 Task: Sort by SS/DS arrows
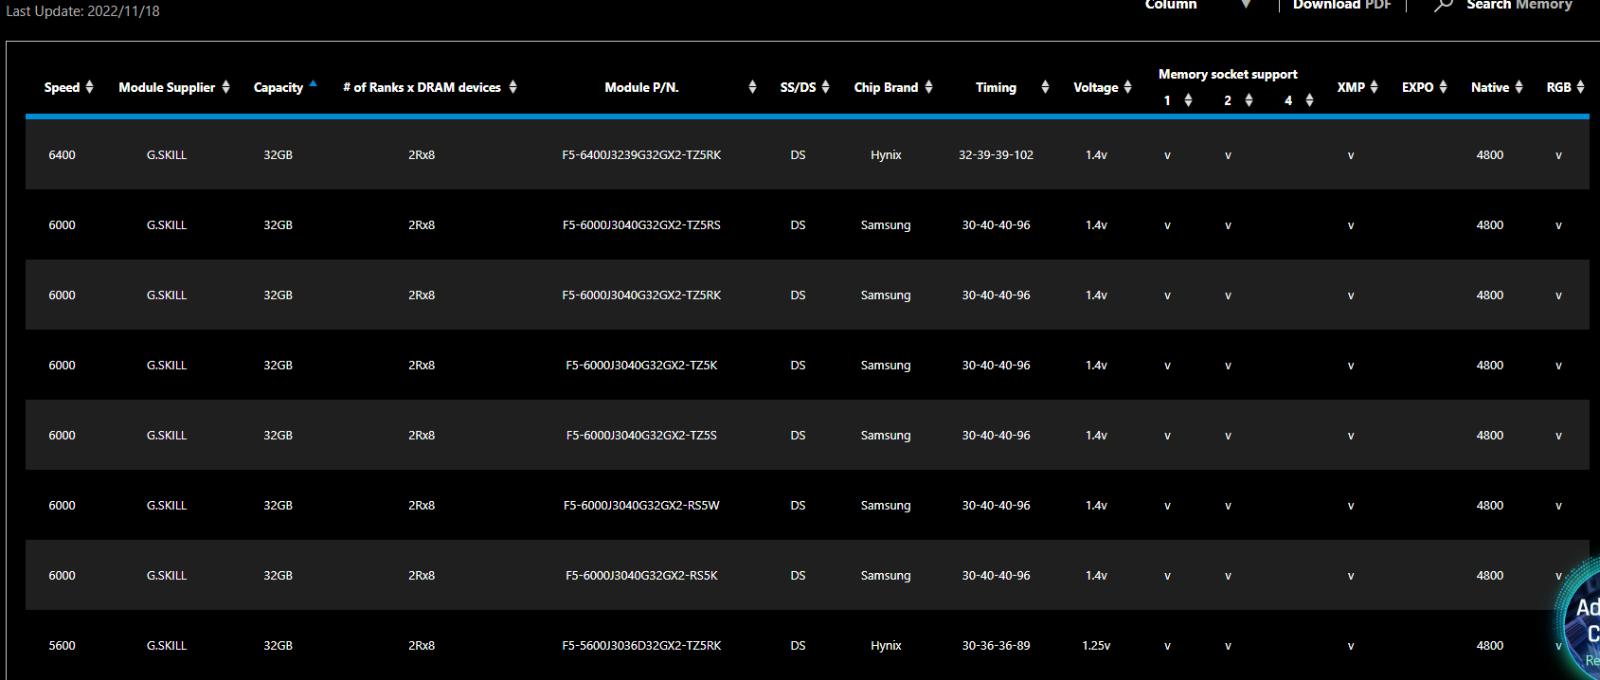click(x=826, y=87)
